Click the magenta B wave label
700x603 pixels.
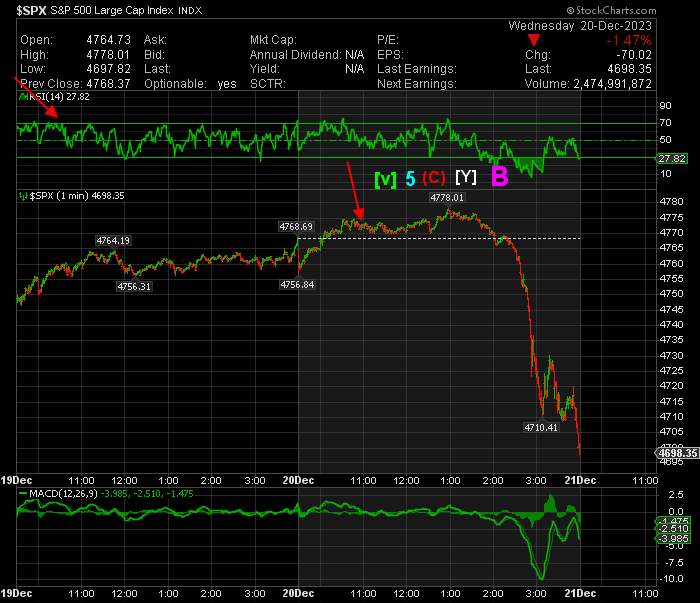pos(500,176)
